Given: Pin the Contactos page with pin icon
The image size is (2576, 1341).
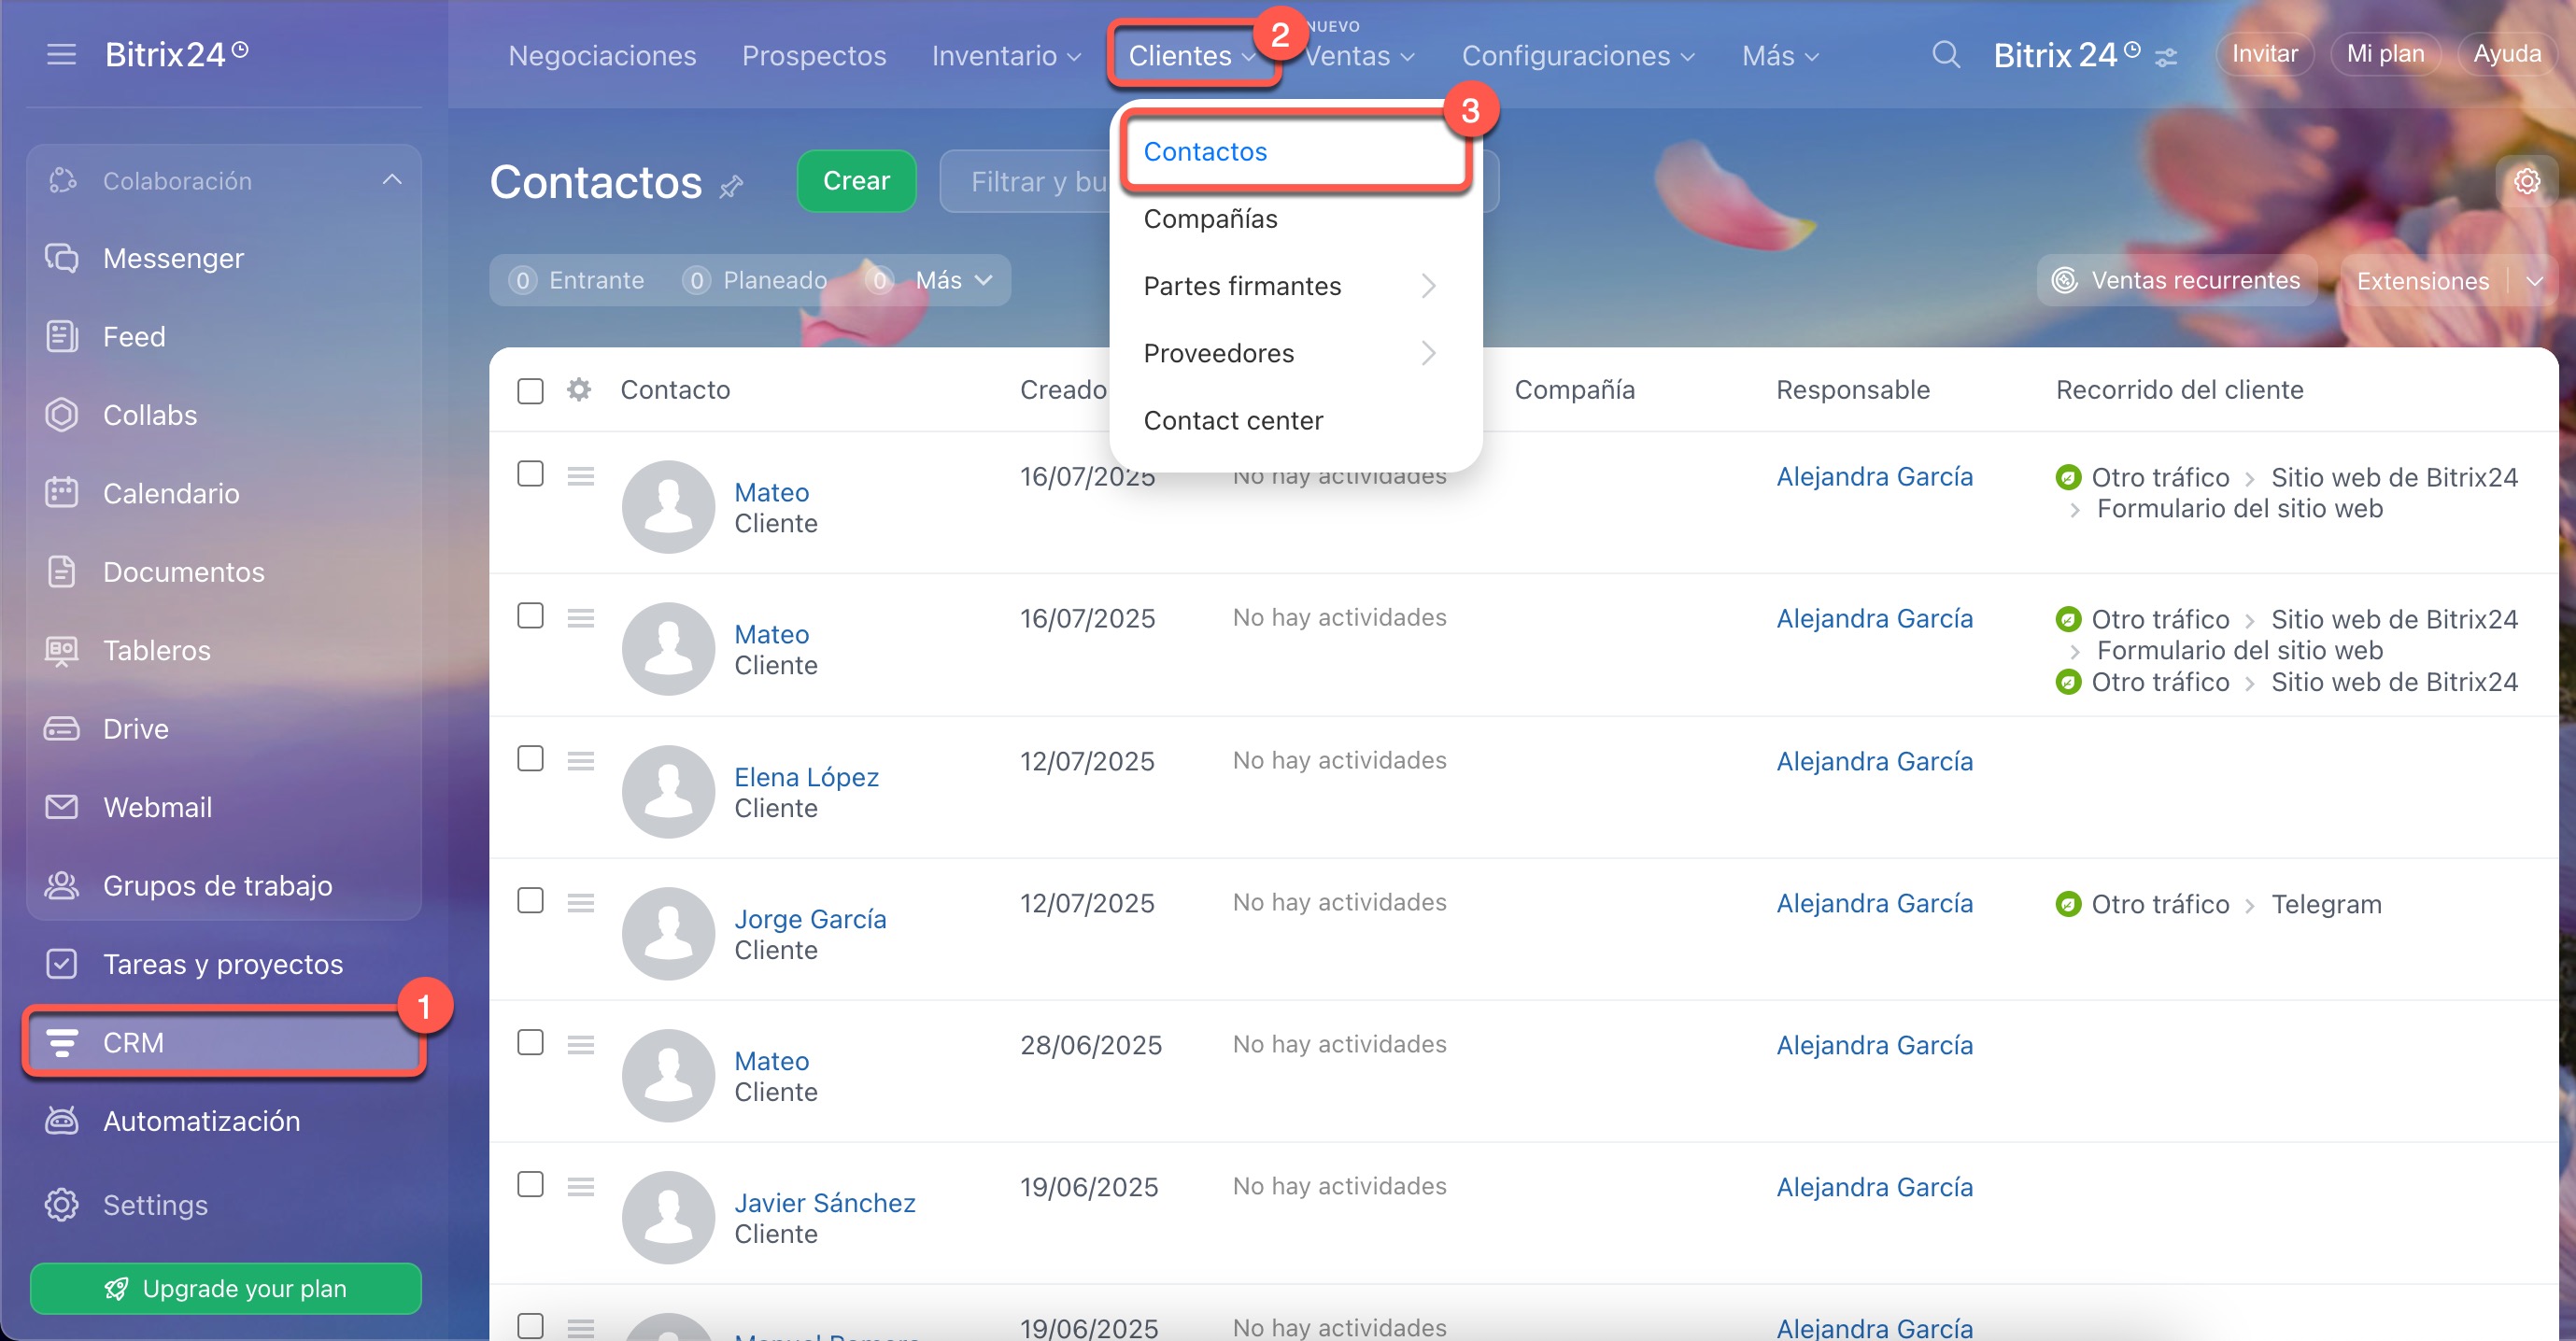Looking at the screenshot, I should (731, 185).
